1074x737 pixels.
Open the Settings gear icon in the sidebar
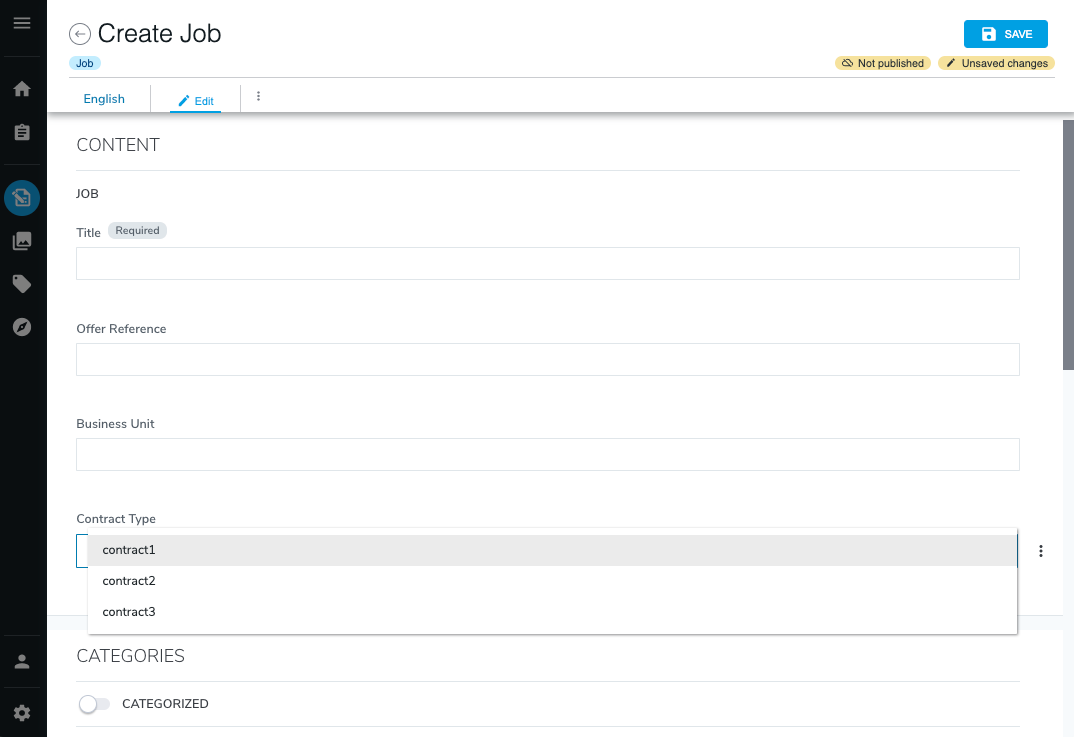point(22,713)
